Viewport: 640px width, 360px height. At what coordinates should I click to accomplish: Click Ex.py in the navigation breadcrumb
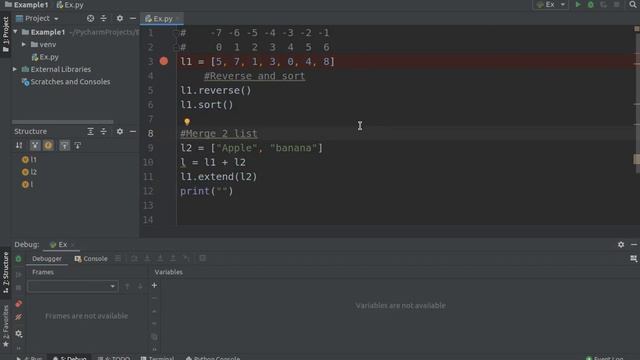(x=70, y=5)
